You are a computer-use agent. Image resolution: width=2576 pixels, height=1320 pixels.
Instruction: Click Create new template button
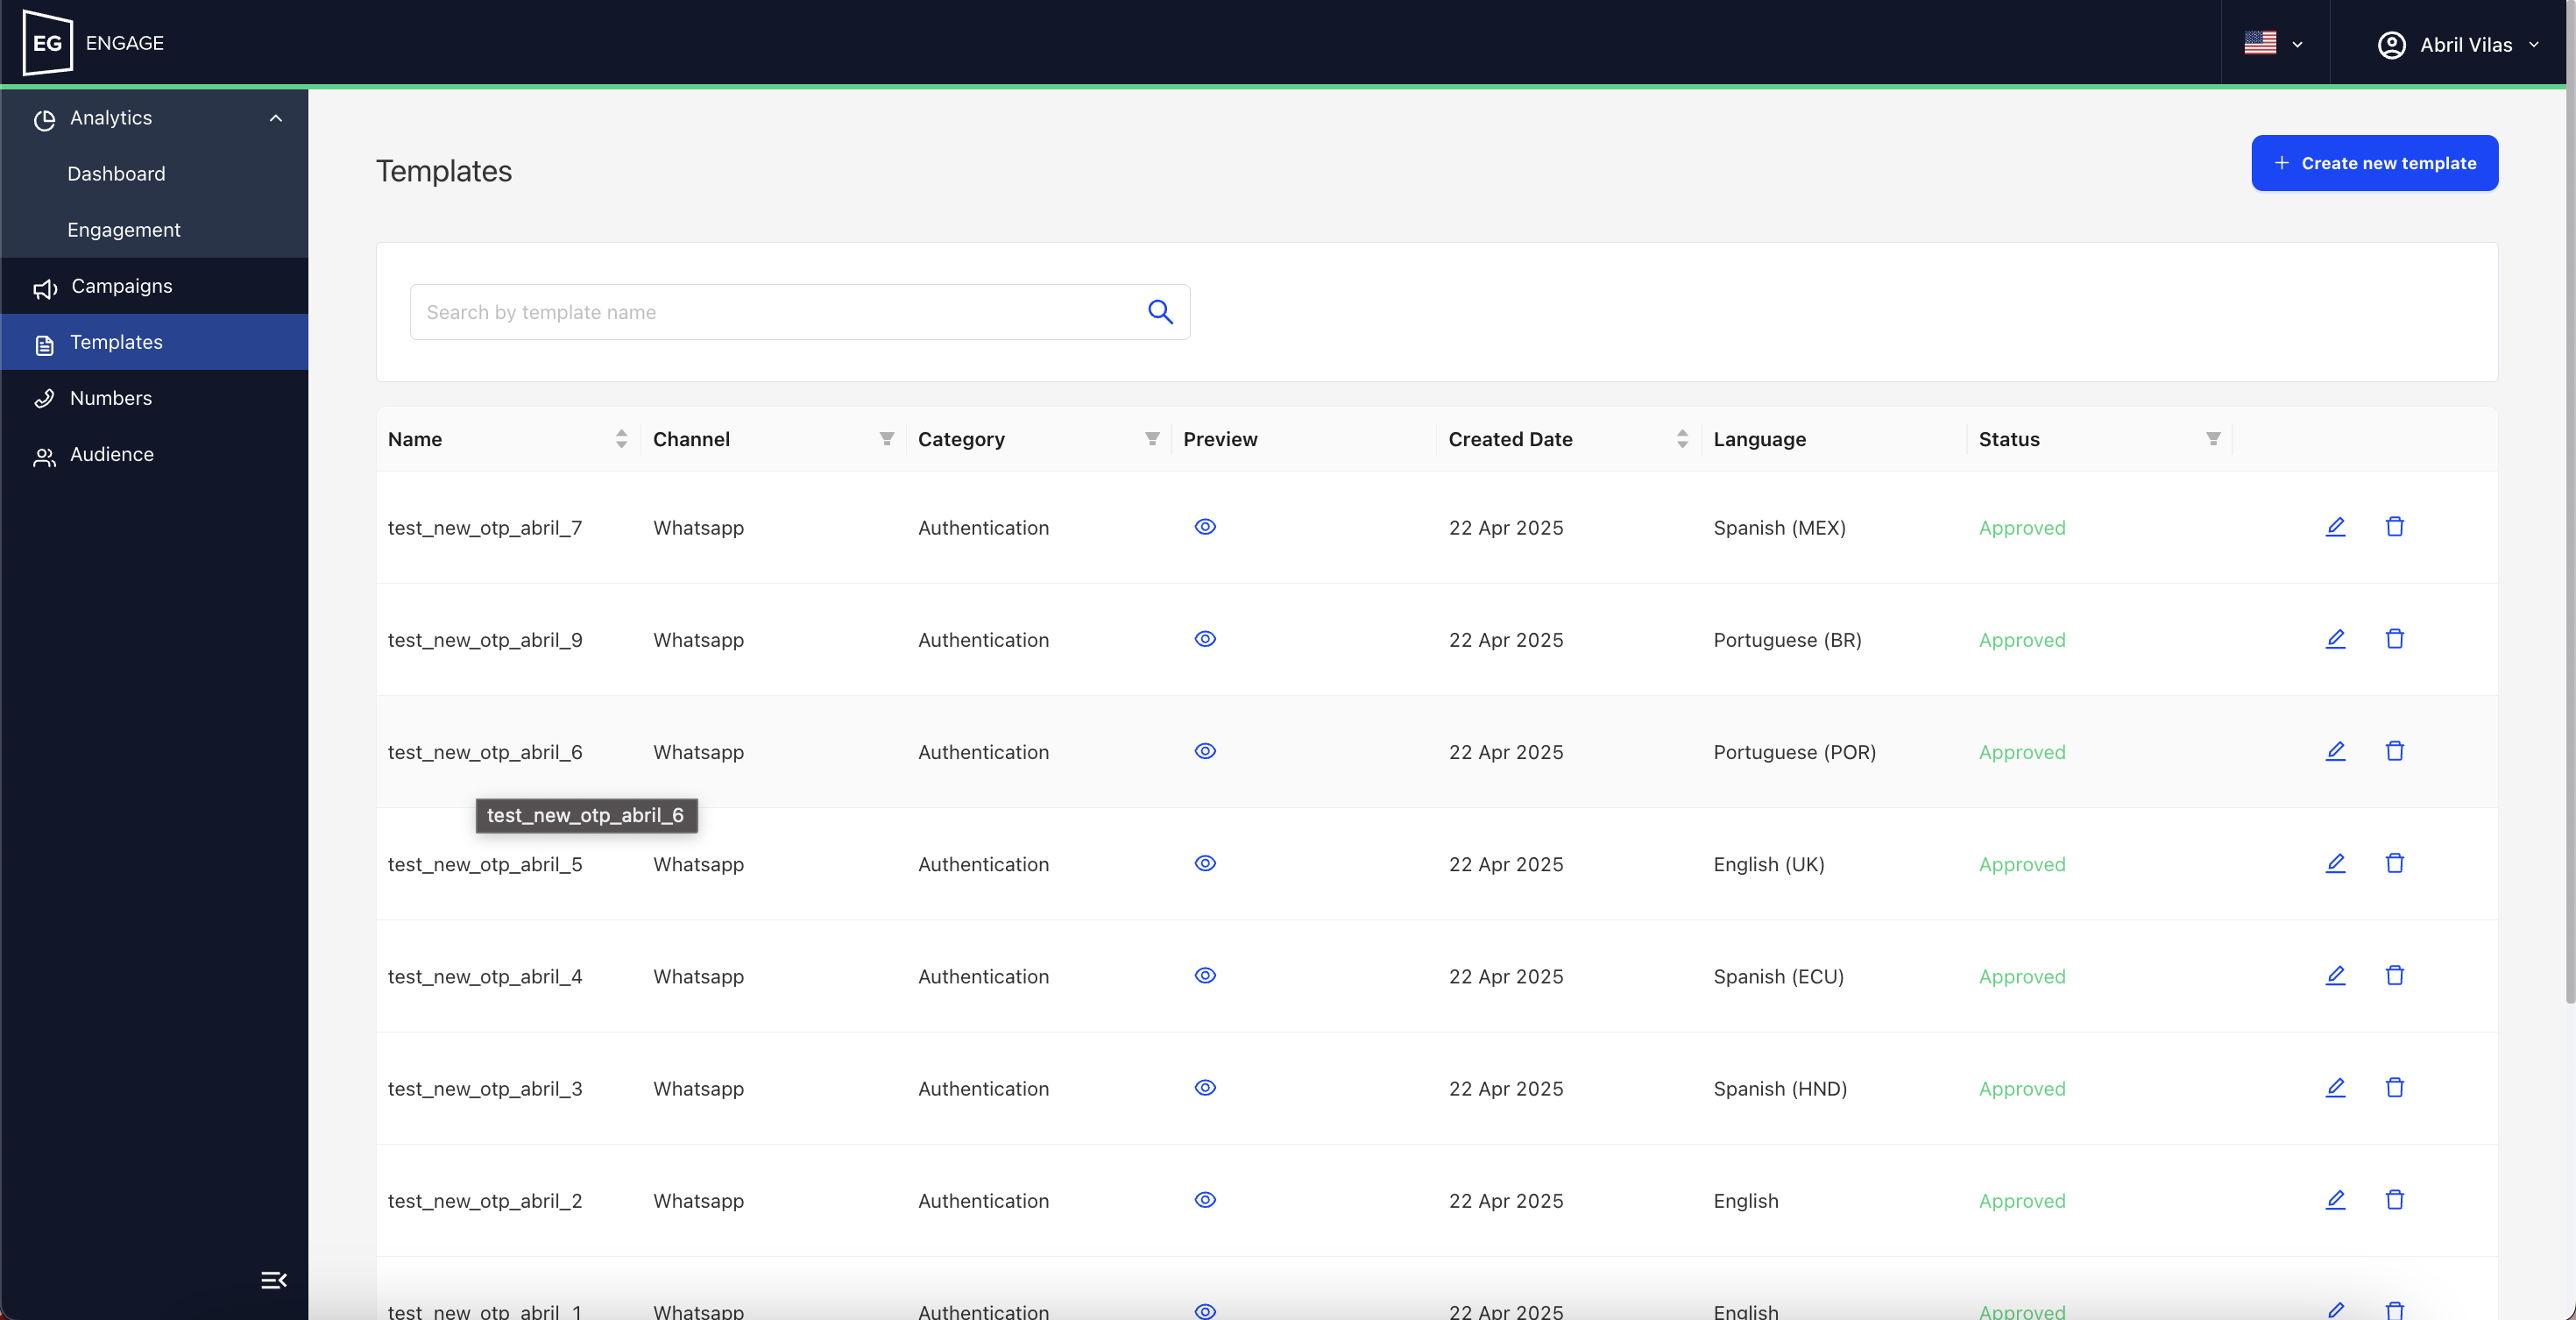pyautogui.click(x=2374, y=163)
